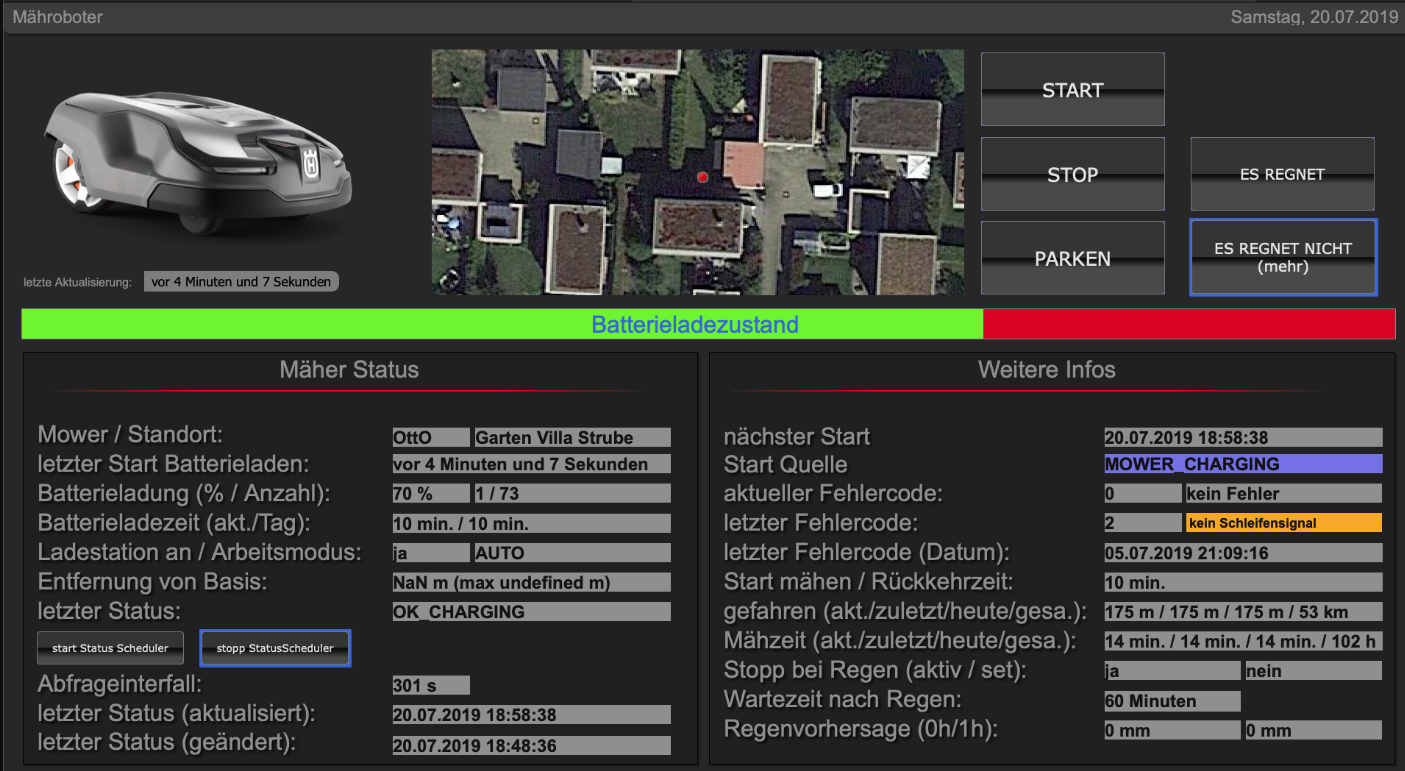The height and width of the screenshot is (771, 1405).
Task: Select the MOWER_CHARGING start source field
Action: pos(1242,464)
